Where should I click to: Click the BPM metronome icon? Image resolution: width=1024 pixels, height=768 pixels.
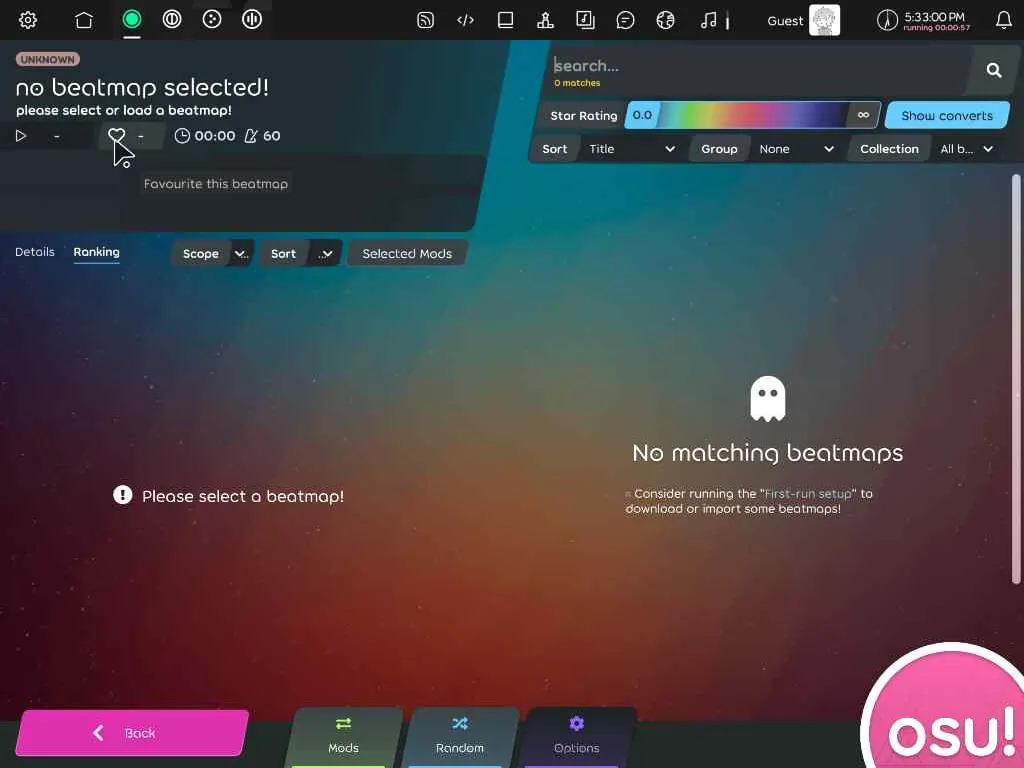[251, 136]
